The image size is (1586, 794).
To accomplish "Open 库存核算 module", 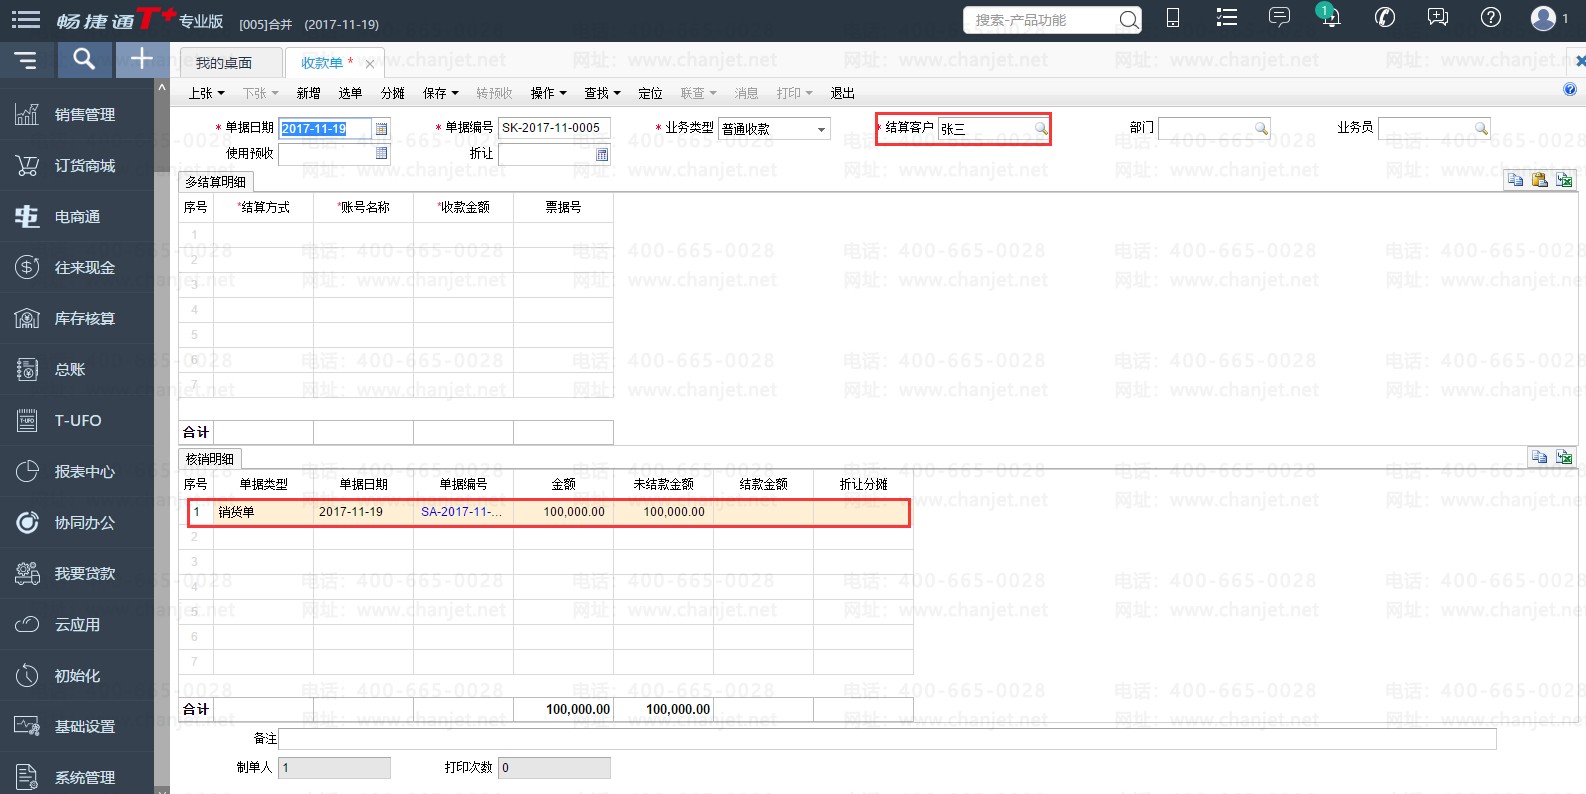I will 77,319.
